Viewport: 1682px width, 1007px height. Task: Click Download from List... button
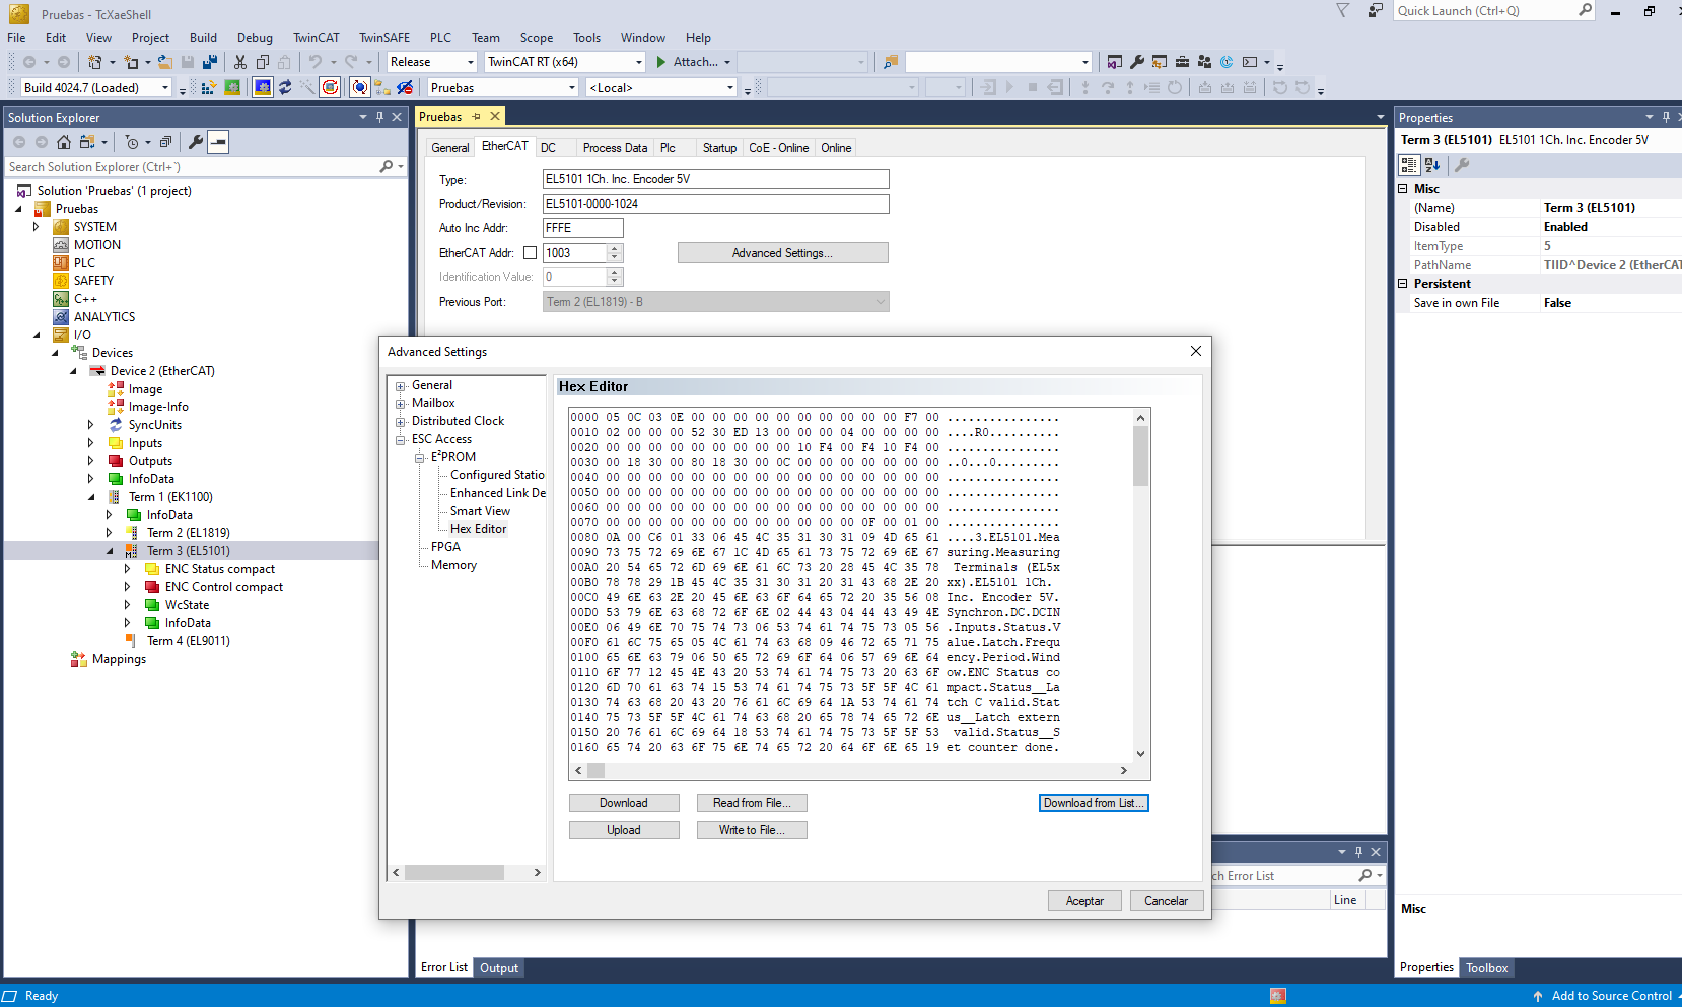pyautogui.click(x=1094, y=803)
